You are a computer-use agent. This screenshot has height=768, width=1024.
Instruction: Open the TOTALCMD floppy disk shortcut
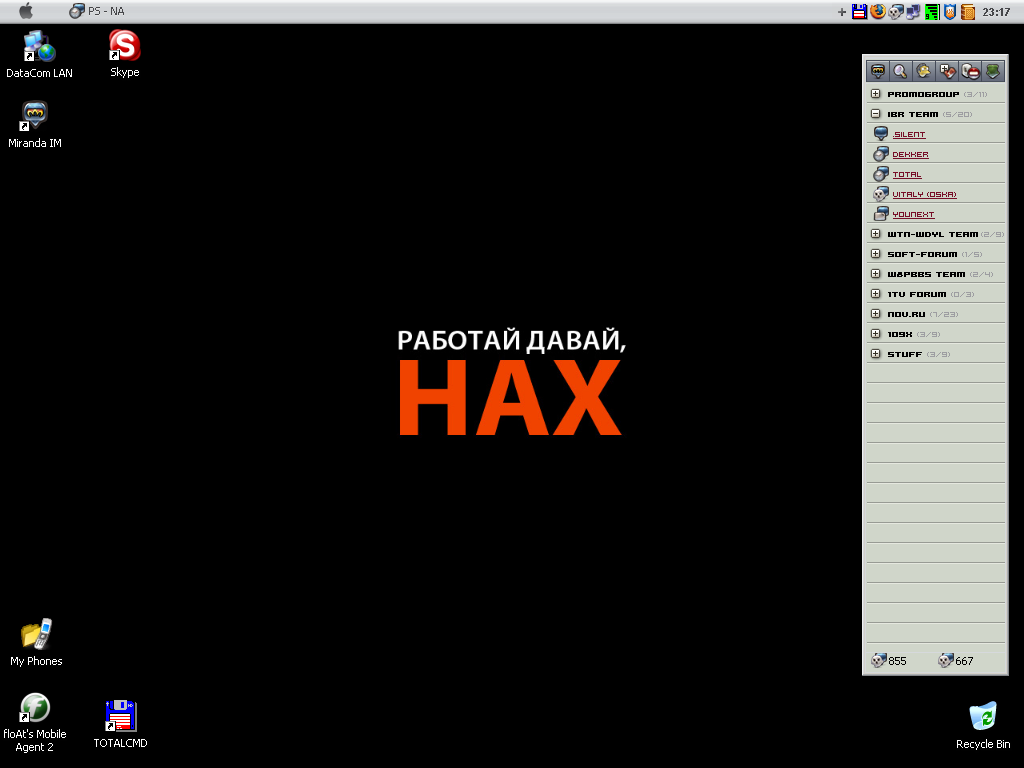(x=120, y=716)
